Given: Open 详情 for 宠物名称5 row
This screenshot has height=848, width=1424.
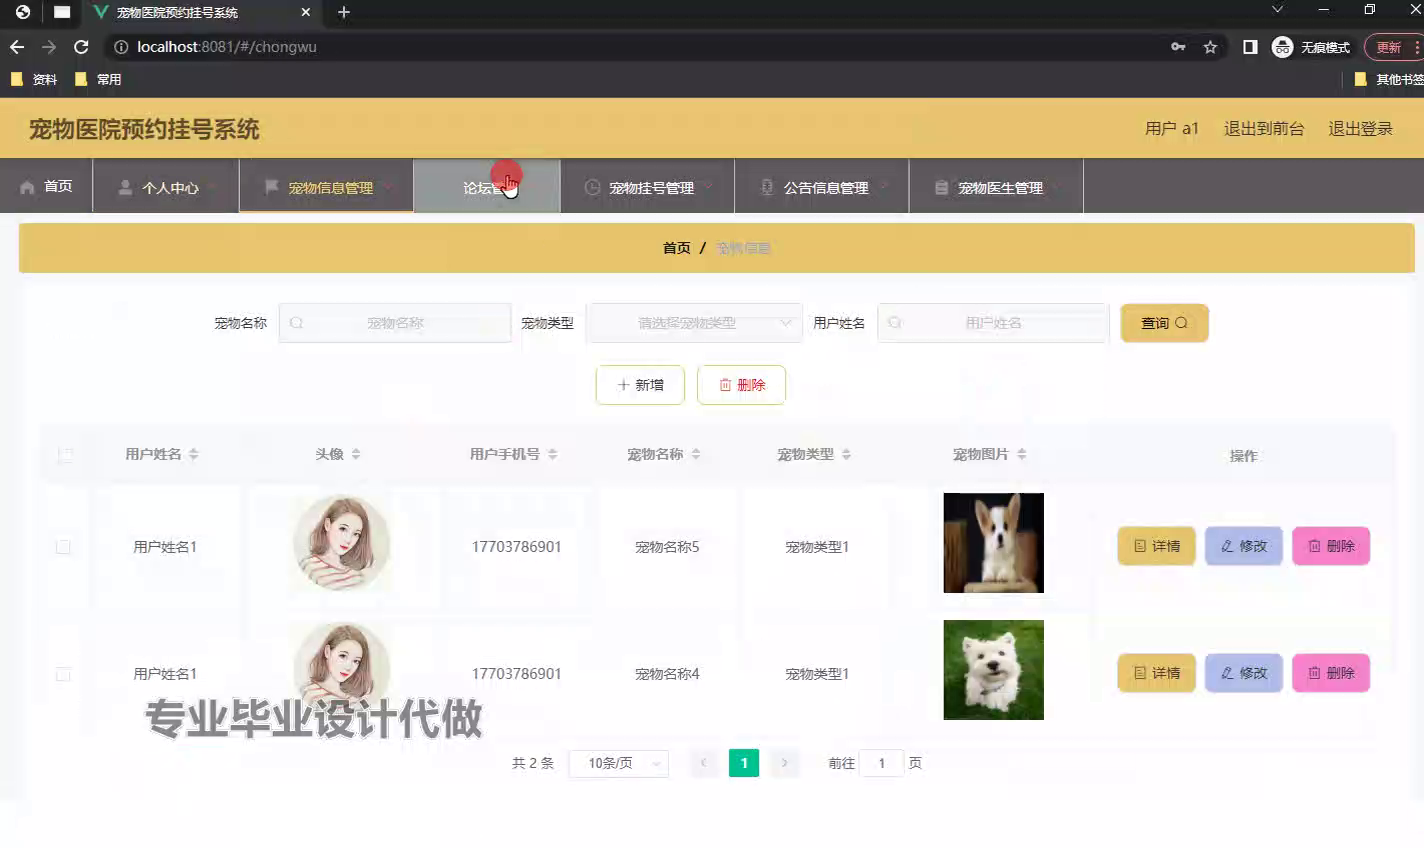Looking at the screenshot, I should [x=1156, y=546].
